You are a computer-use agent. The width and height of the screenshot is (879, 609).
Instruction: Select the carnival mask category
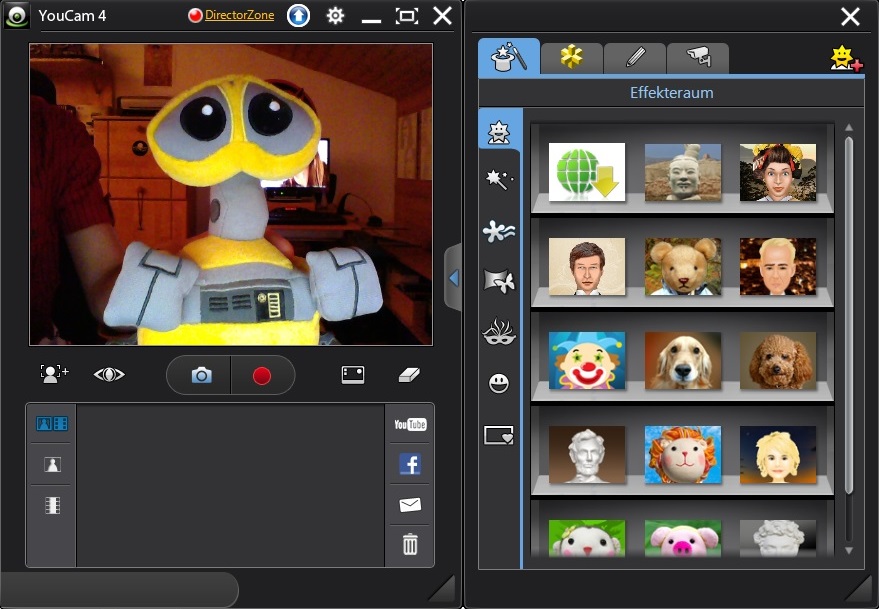pyautogui.click(x=498, y=331)
